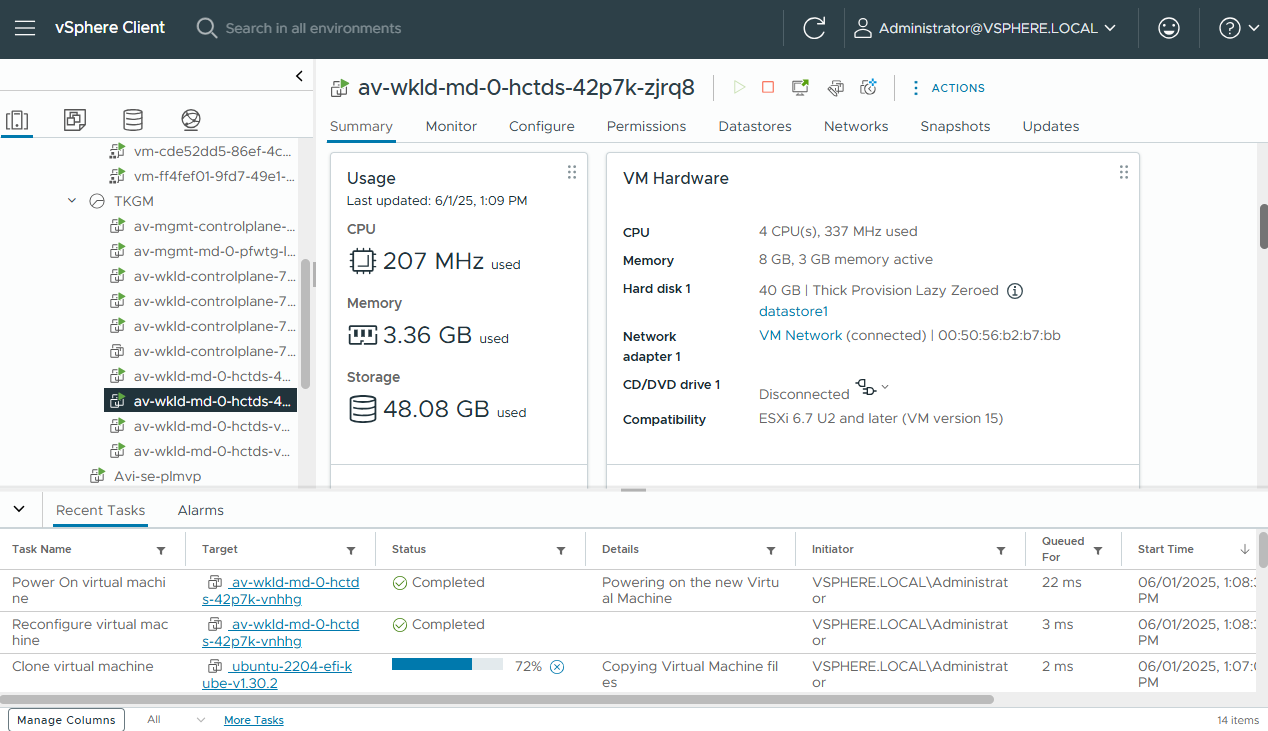The height and width of the screenshot is (731, 1268).
Task: Open the ACTIONS menu
Action: pos(947,88)
